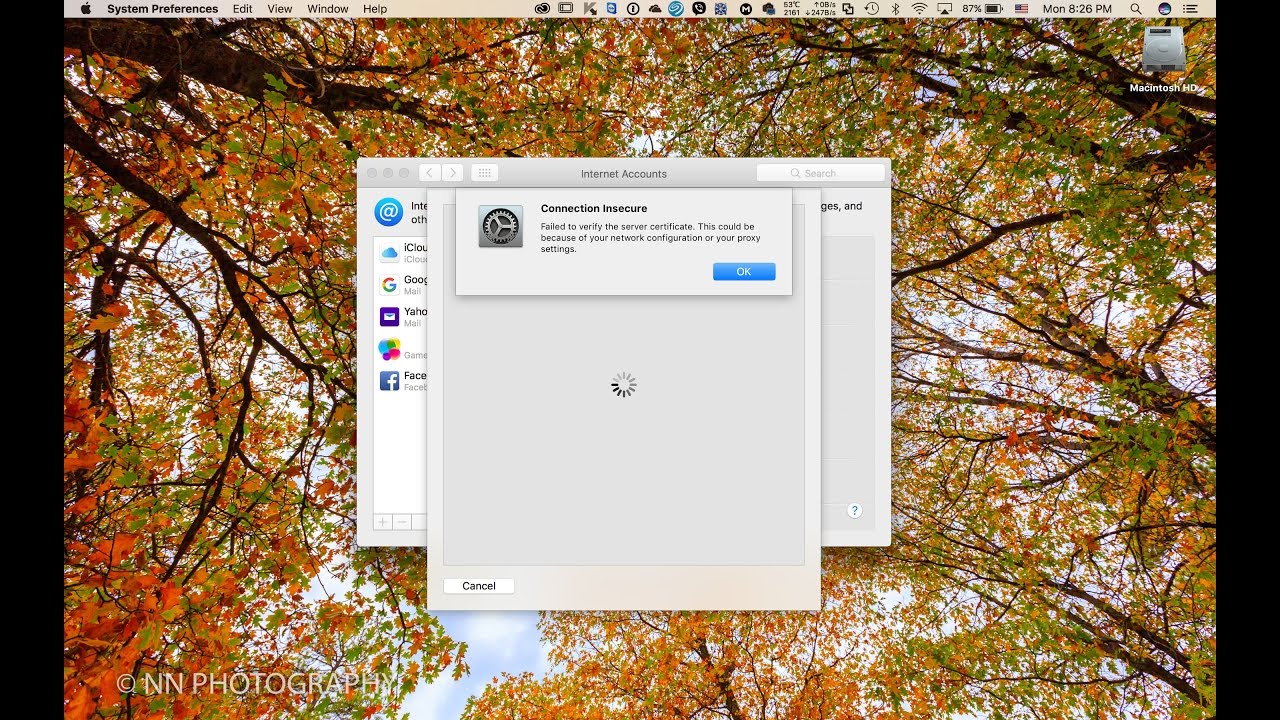The image size is (1280, 720).
Task: Click the 87% battery indicator
Action: point(982,8)
